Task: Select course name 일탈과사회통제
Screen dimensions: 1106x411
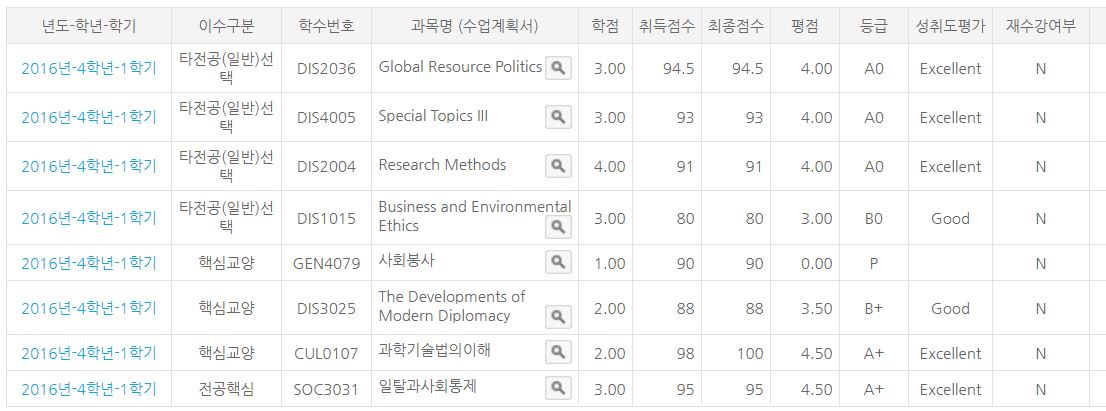Action: click(427, 386)
